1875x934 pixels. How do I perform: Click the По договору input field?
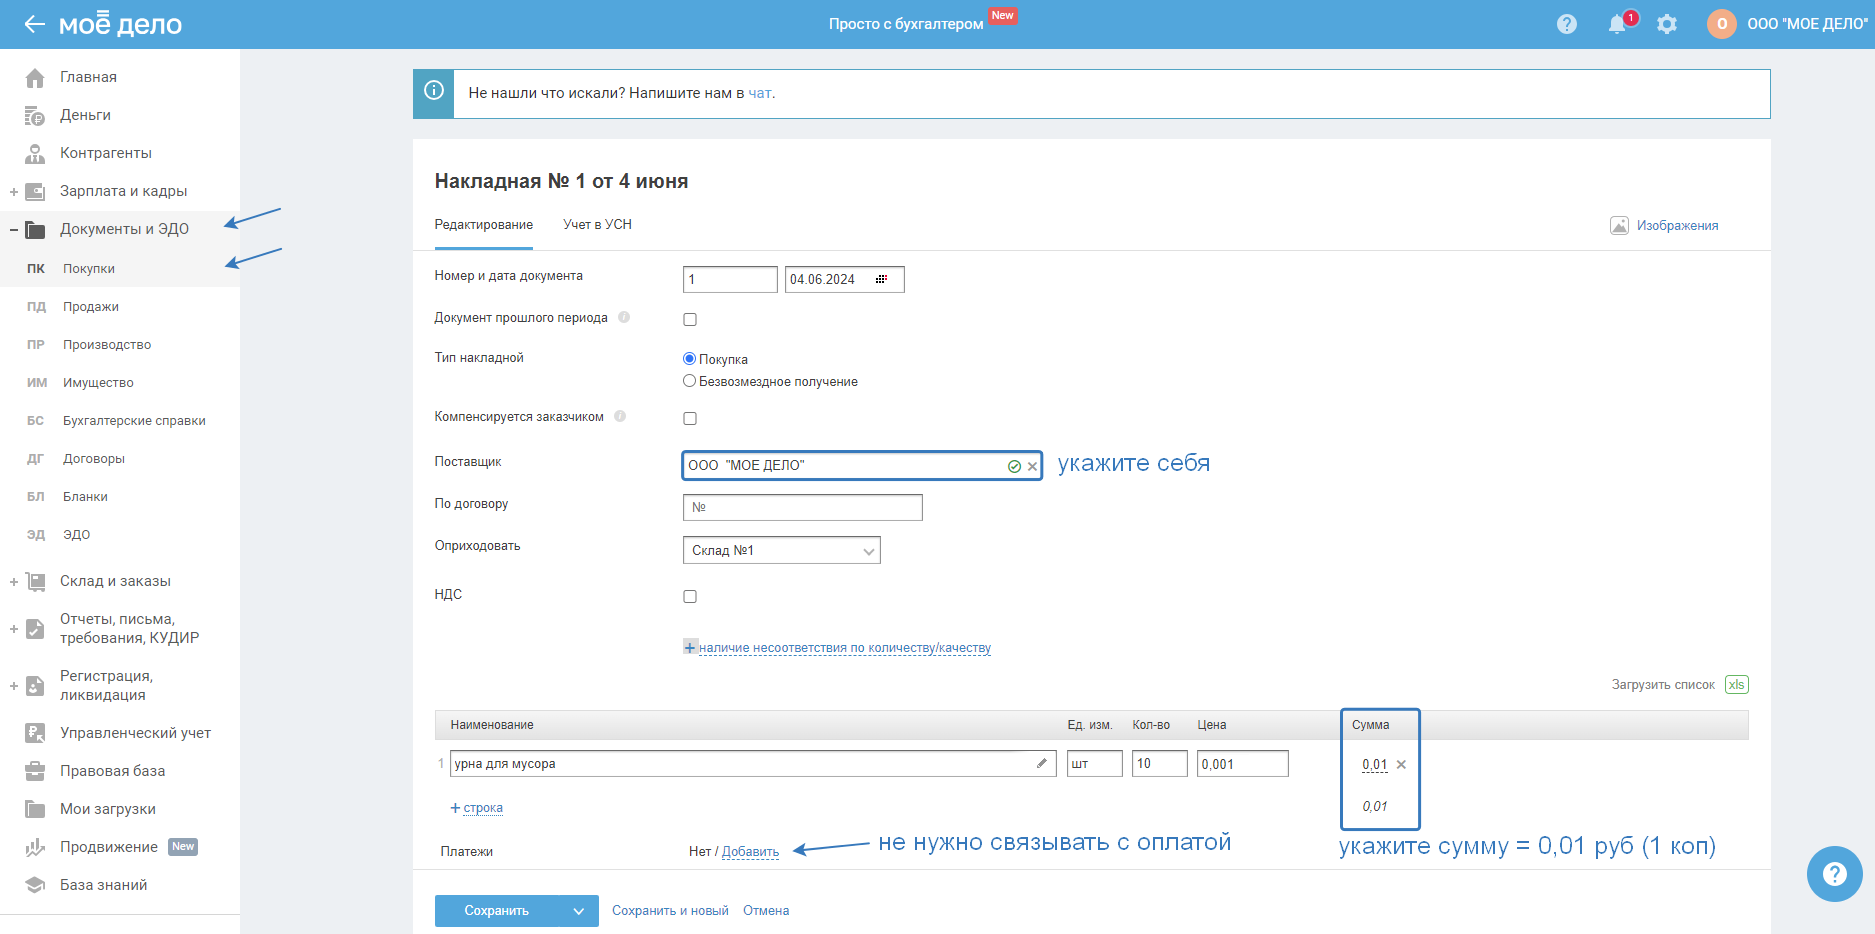pyautogui.click(x=803, y=507)
